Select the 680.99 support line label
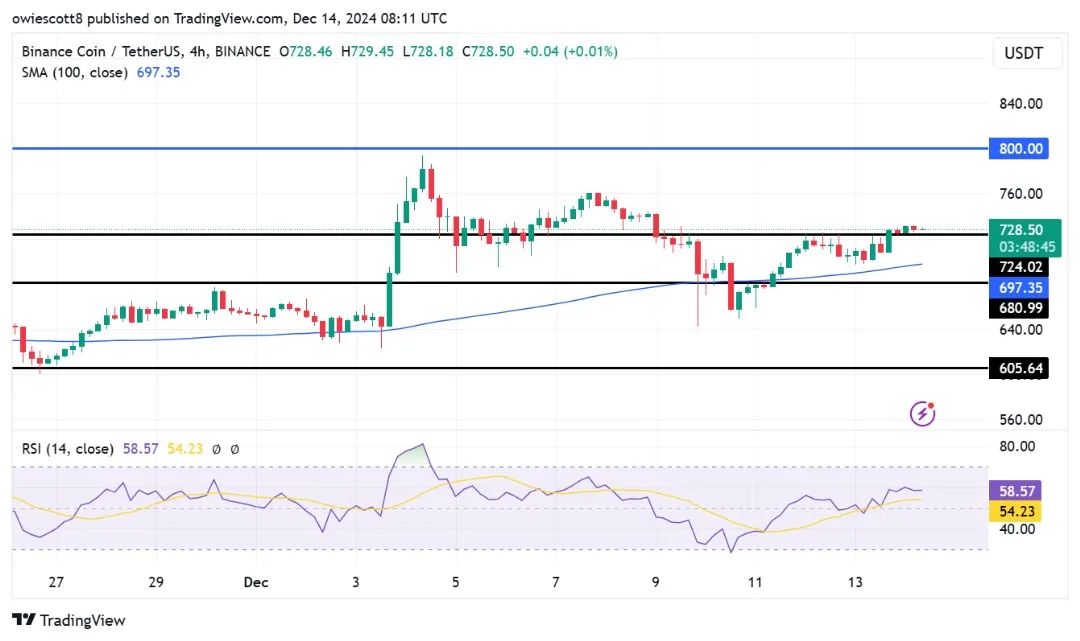The width and height of the screenshot is (1080, 641). pyautogui.click(x=1019, y=308)
